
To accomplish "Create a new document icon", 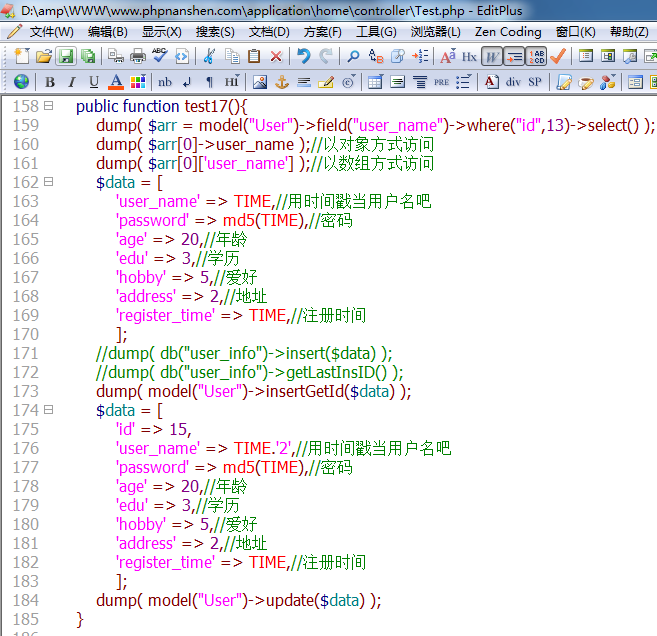I will [x=22, y=56].
